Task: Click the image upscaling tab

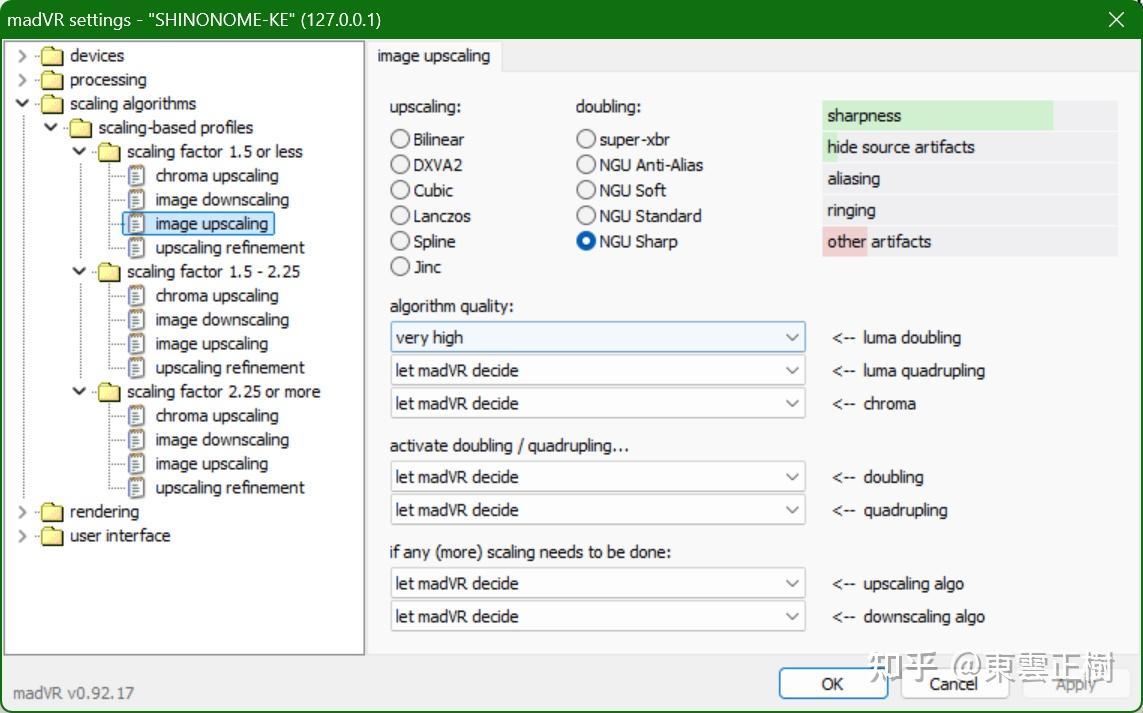Action: coord(434,56)
